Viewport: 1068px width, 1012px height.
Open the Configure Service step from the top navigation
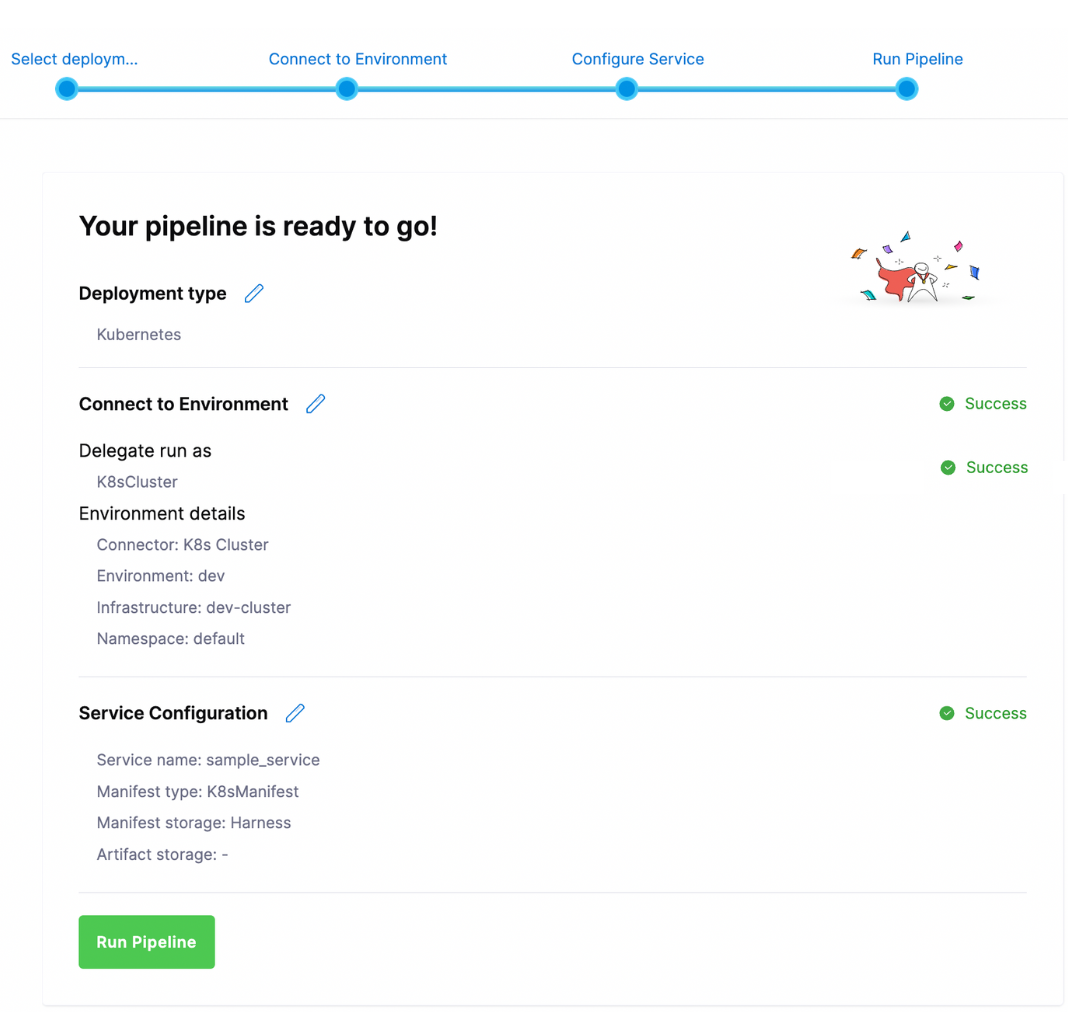tap(637, 58)
